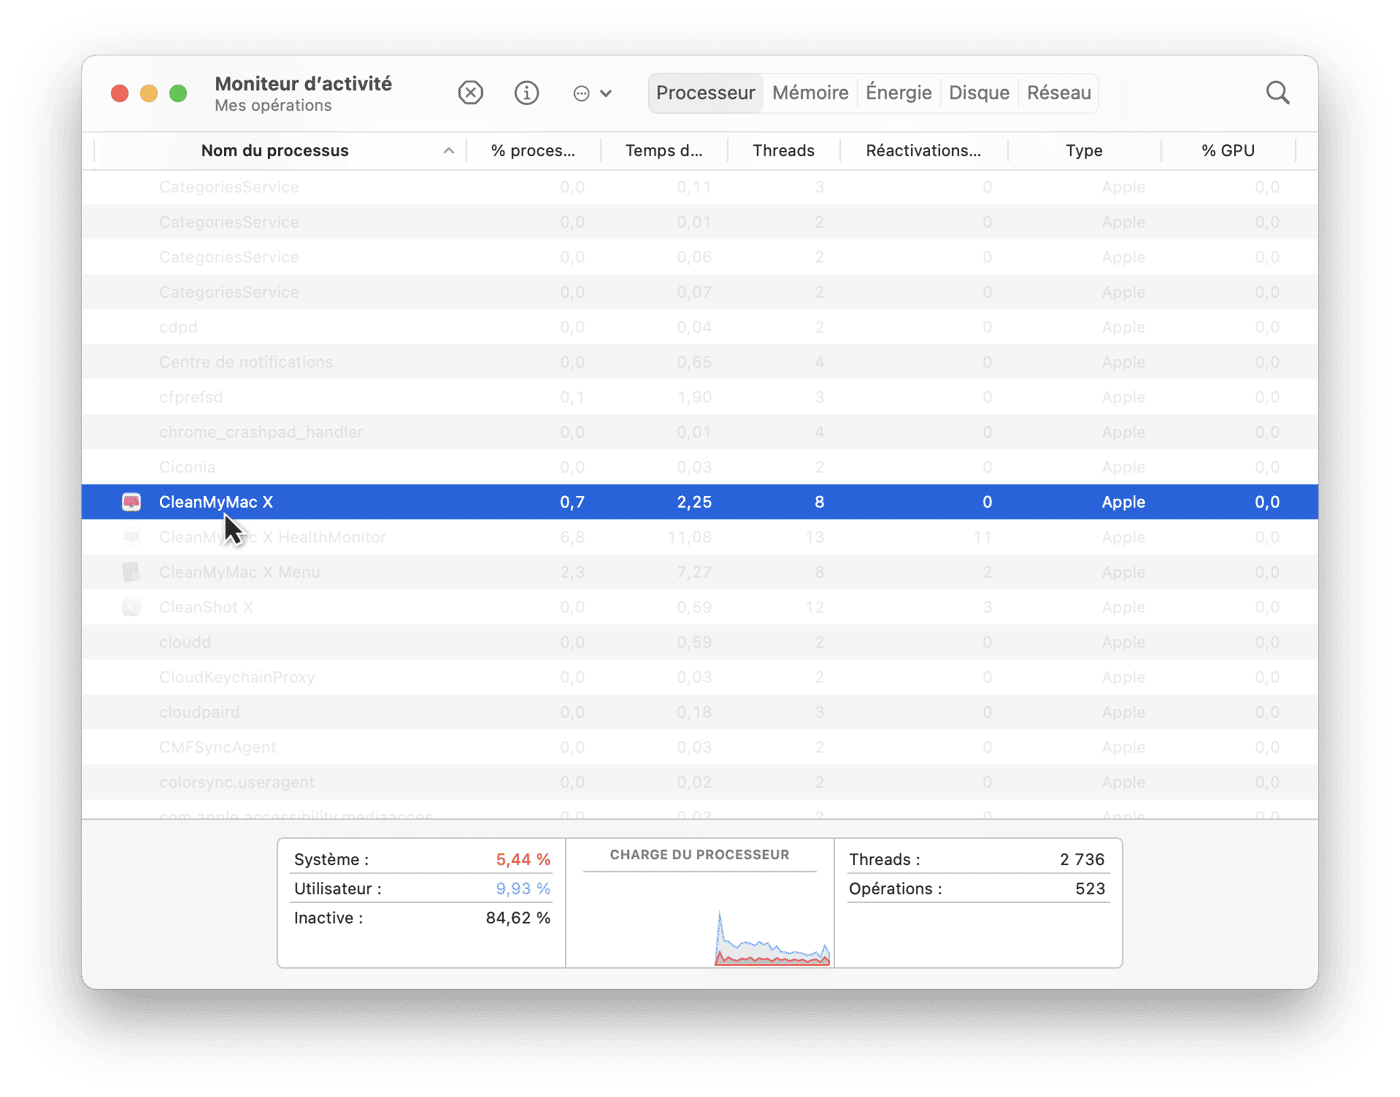Click the stop process (X) toolbar icon

point(470,93)
